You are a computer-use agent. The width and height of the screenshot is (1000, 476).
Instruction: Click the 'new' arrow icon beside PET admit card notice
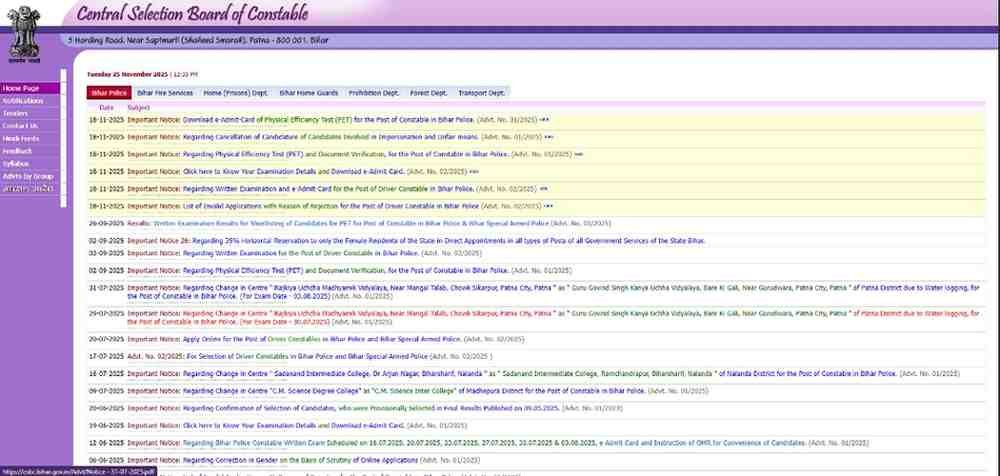click(545, 118)
